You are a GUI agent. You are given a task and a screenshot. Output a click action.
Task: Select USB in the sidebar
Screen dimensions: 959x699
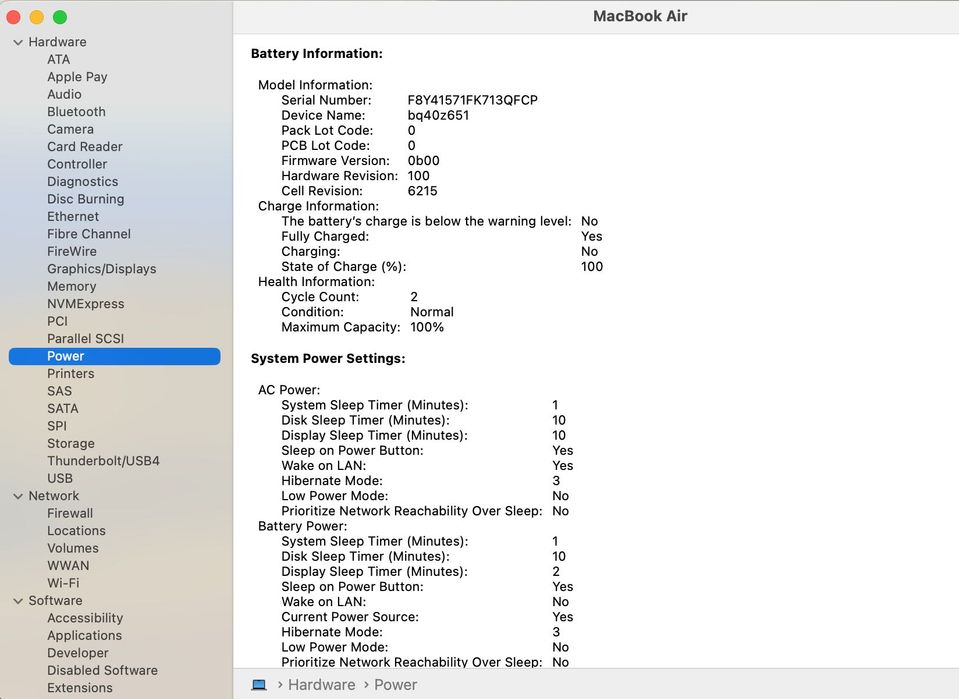click(x=60, y=478)
